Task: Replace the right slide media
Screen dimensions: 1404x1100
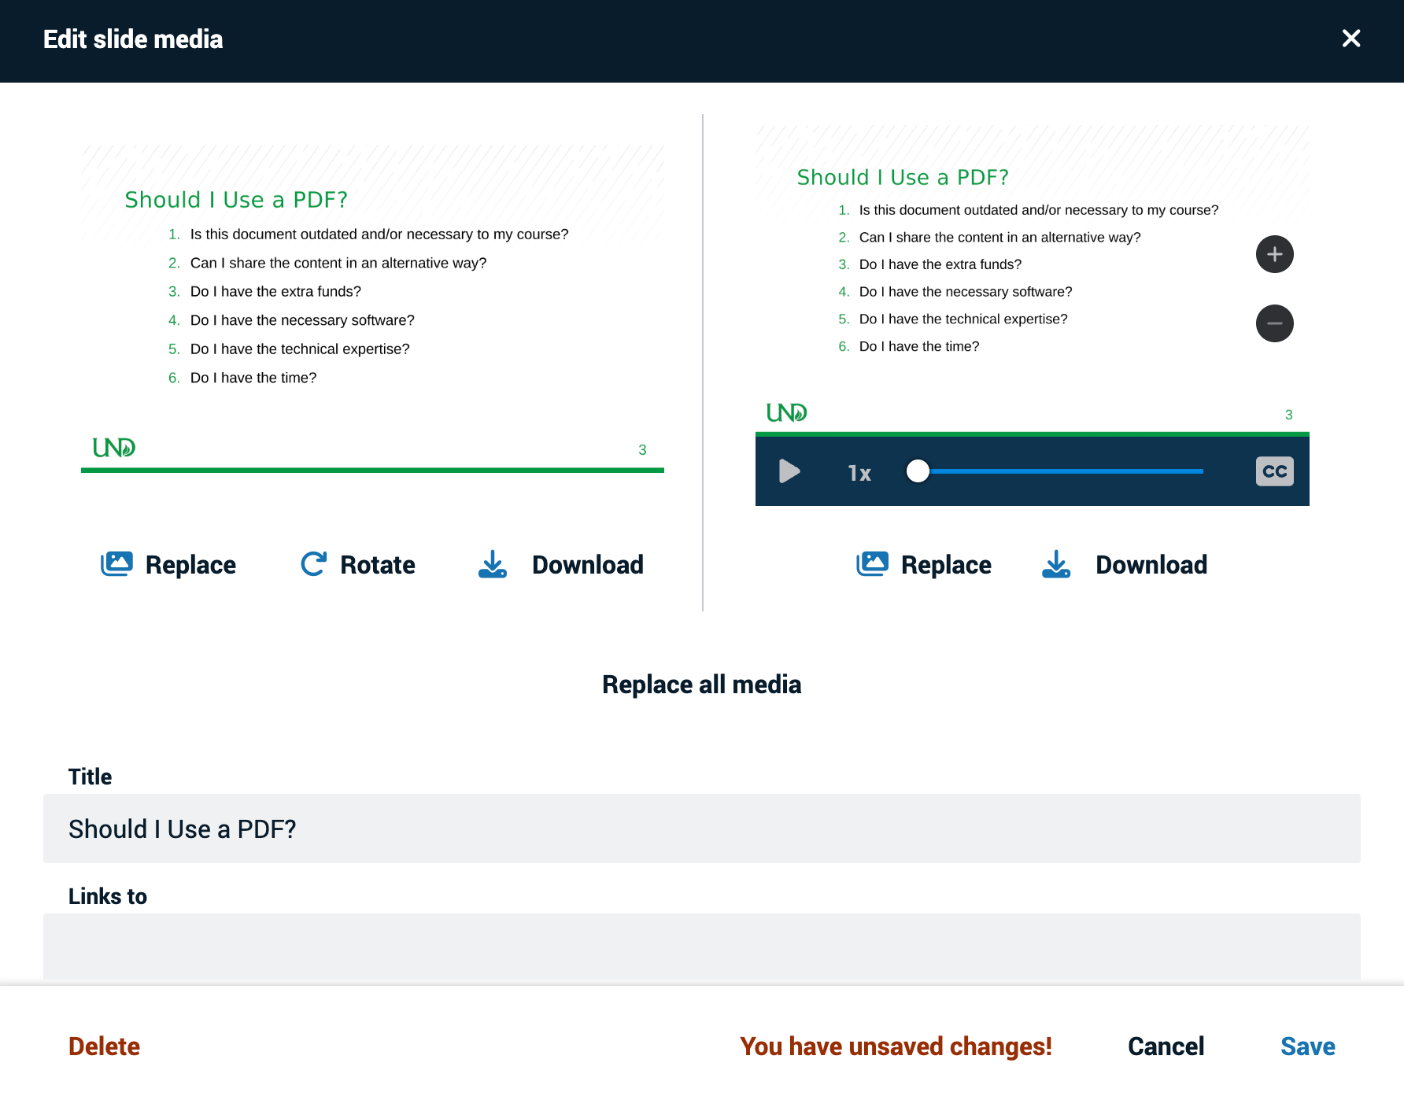Action: pyautogui.click(x=923, y=564)
